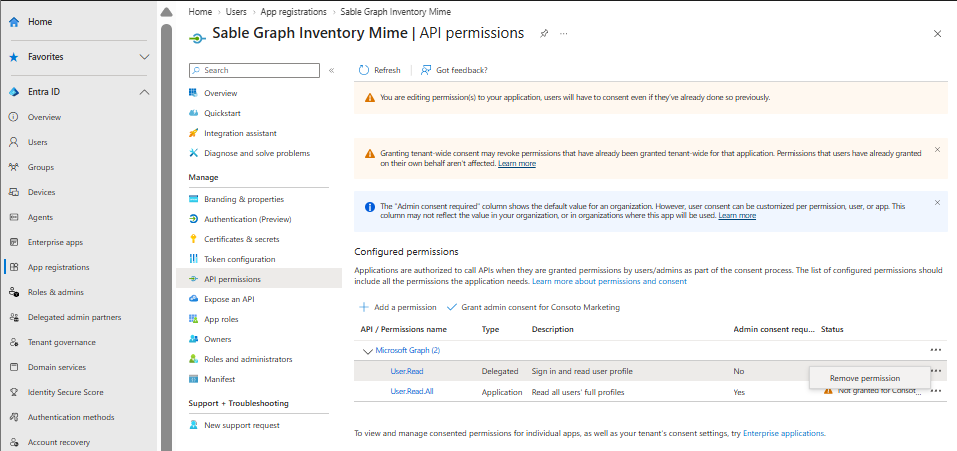Open Authentication methods

pyautogui.click(x=71, y=417)
